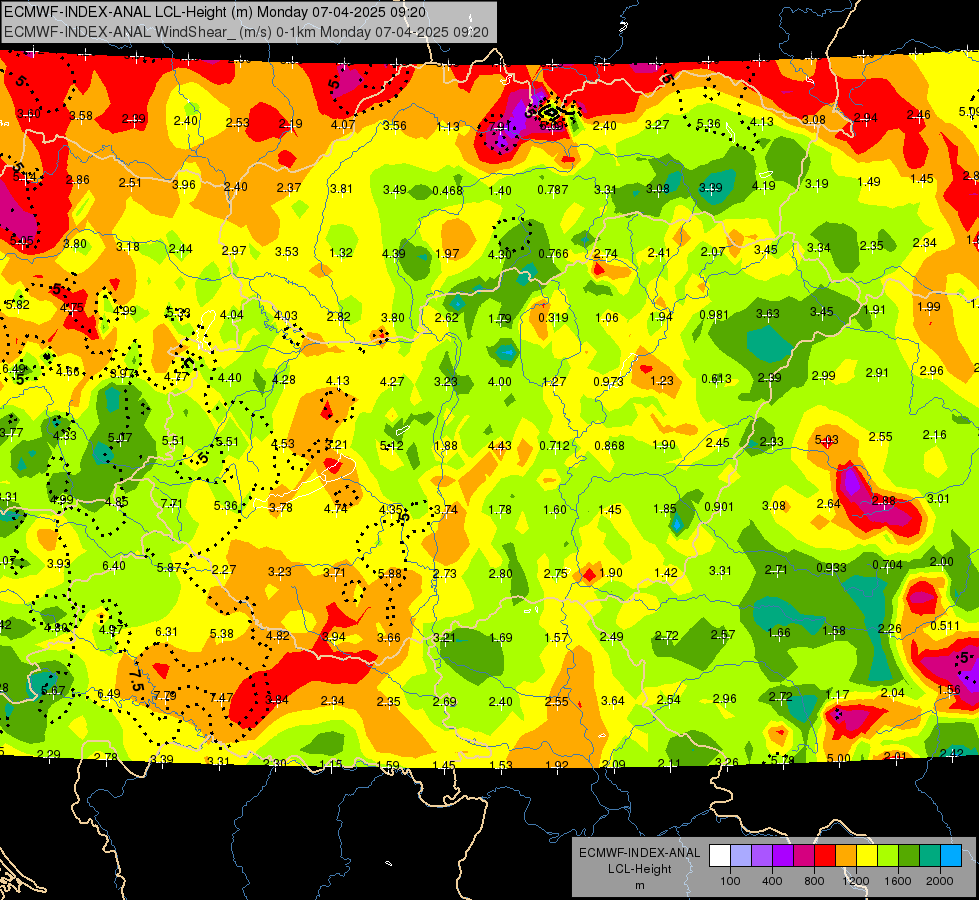The height and width of the screenshot is (900, 979).
Task: Click the wind shear value 5.00
Action: coord(839,759)
